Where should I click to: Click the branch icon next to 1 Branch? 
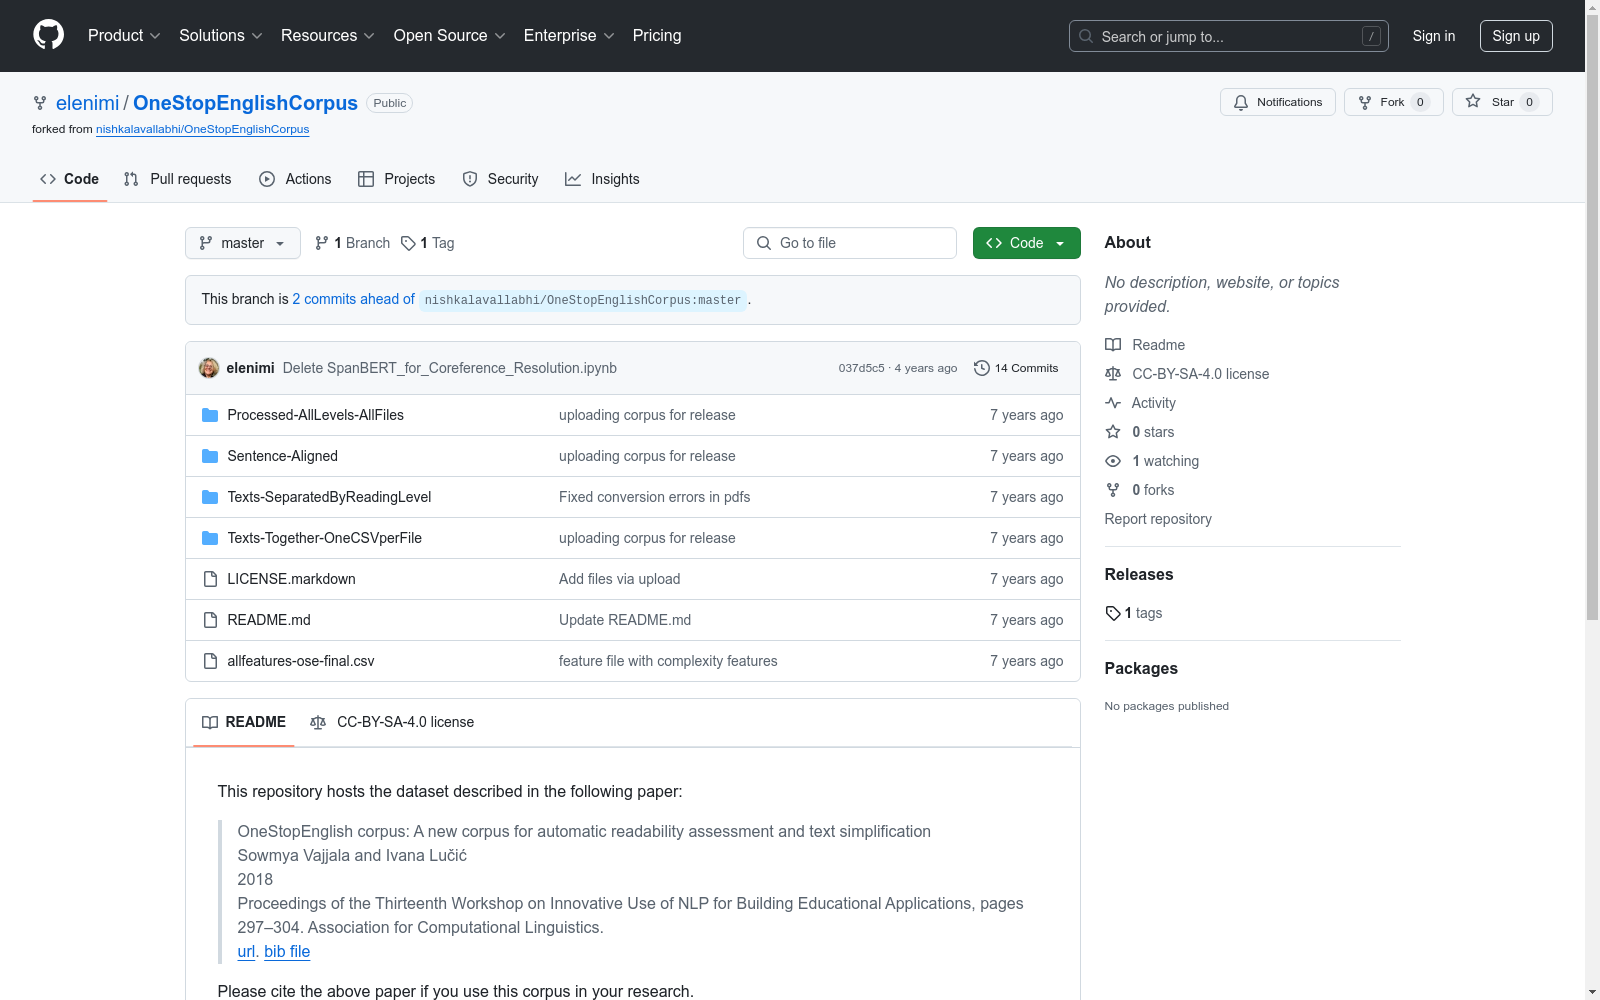pyautogui.click(x=322, y=243)
